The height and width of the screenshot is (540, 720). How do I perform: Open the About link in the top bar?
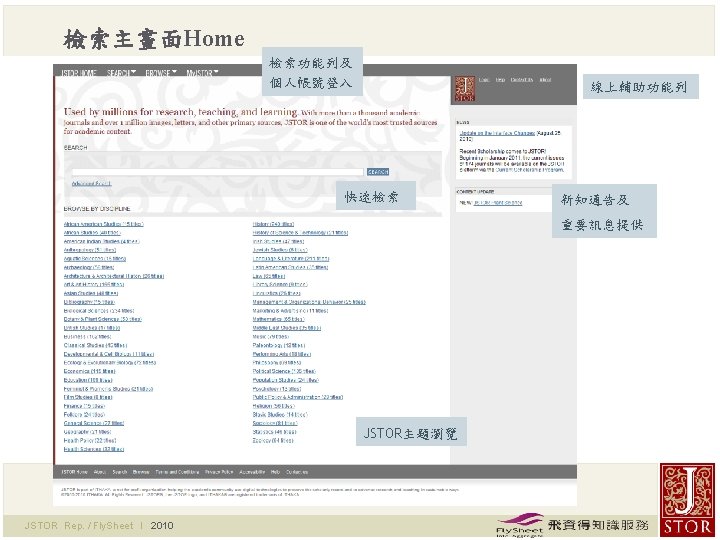click(546, 80)
